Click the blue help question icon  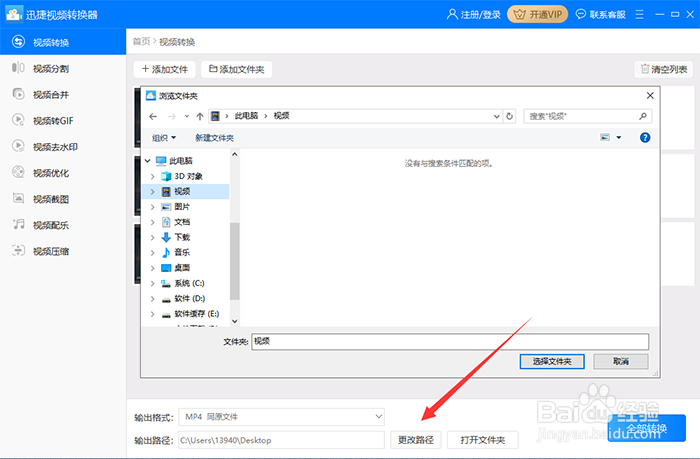coord(645,138)
